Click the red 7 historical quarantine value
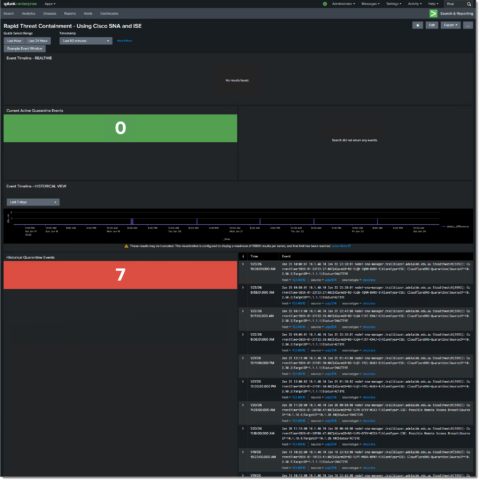Image resolution: width=480 pixels, height=480 pixels. point(120,275)
